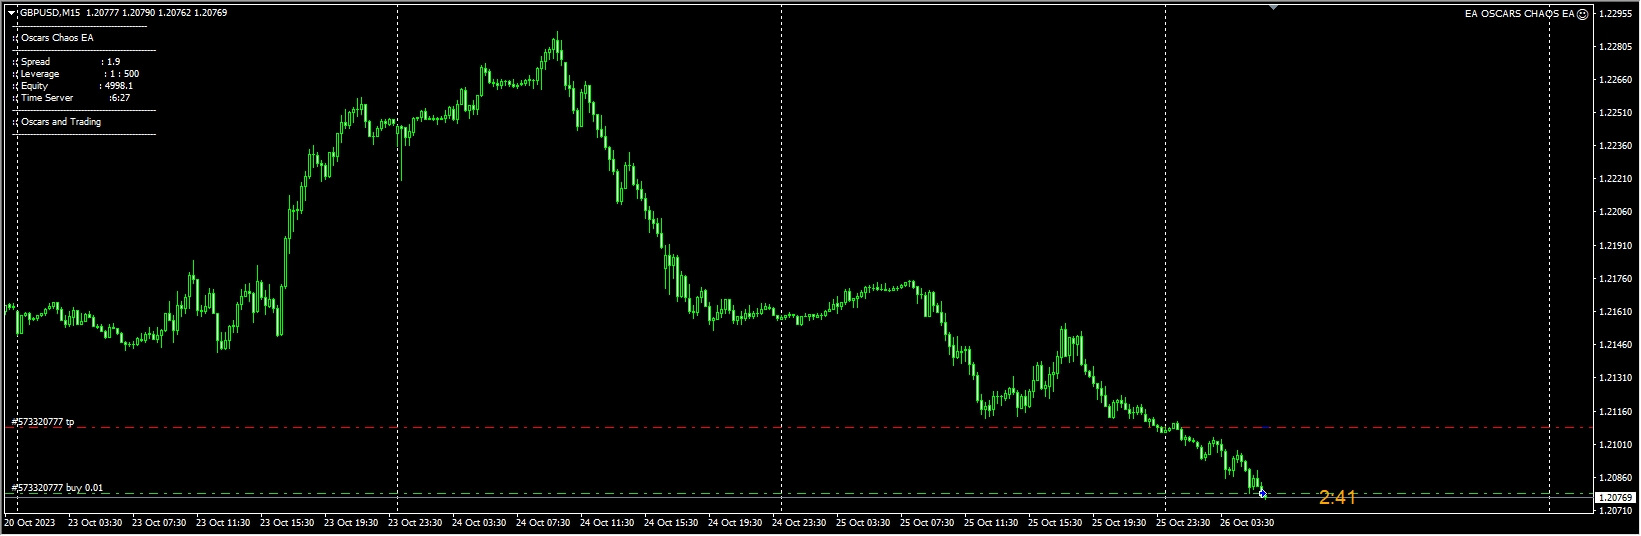Click the 1.21910 price scale label
1641x536 pixels.
[x=1616, y=246]
